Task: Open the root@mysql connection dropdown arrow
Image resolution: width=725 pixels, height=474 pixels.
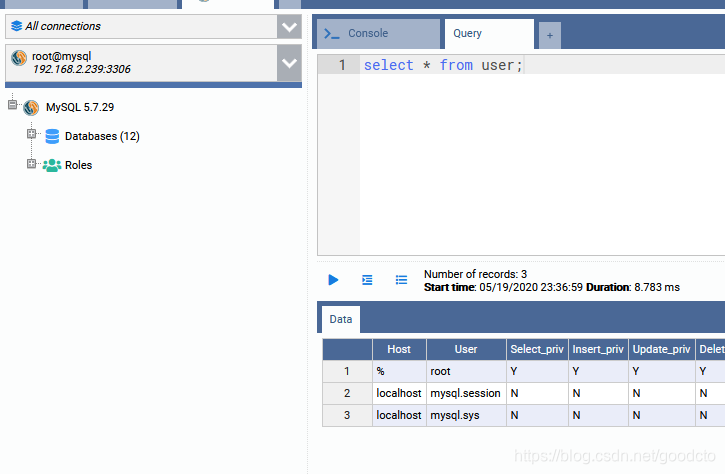Action: coord(289,63)
